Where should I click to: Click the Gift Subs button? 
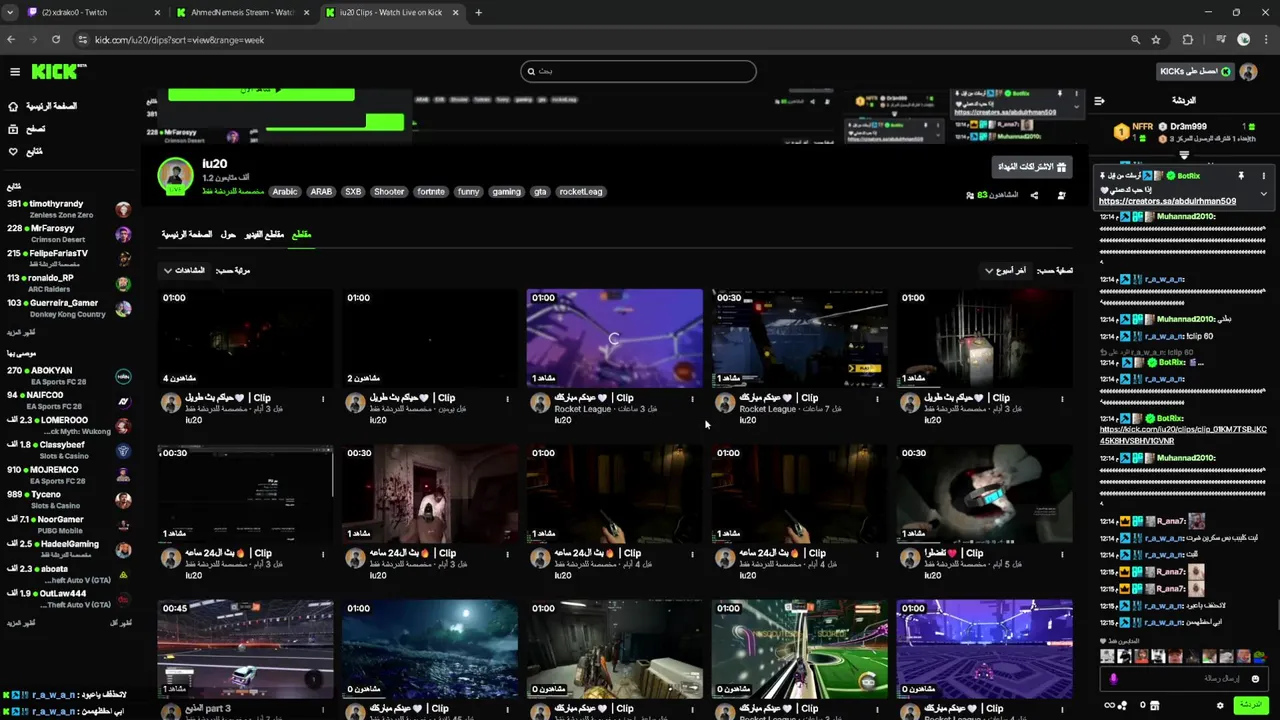[x=1031, y=167]
